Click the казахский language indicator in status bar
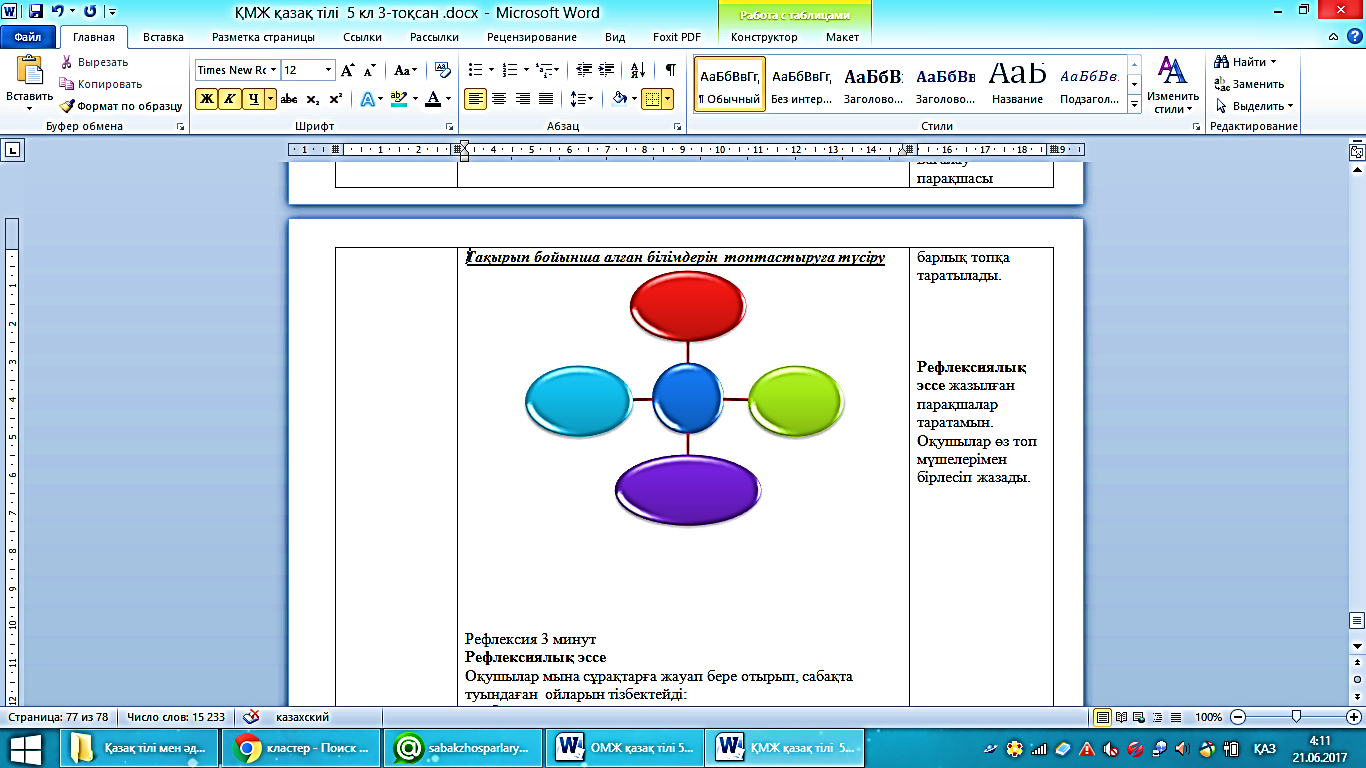Screen dimensions: 1366x768 coord(302,717)
